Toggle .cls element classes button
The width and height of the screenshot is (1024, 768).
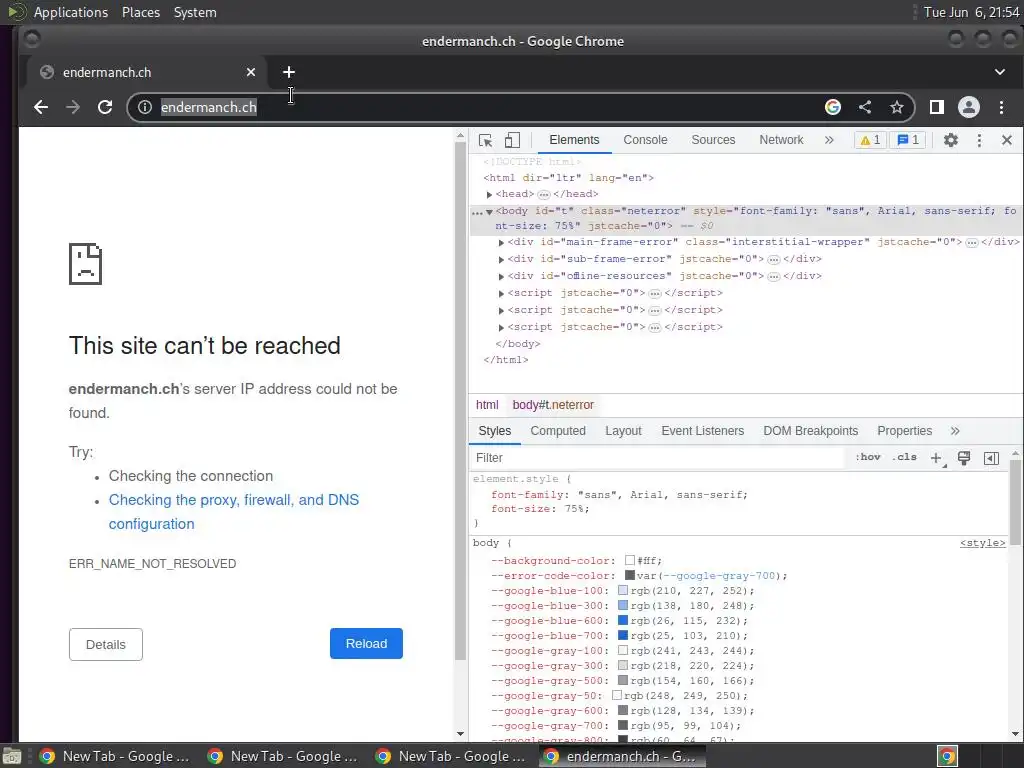tap(904, 457)
